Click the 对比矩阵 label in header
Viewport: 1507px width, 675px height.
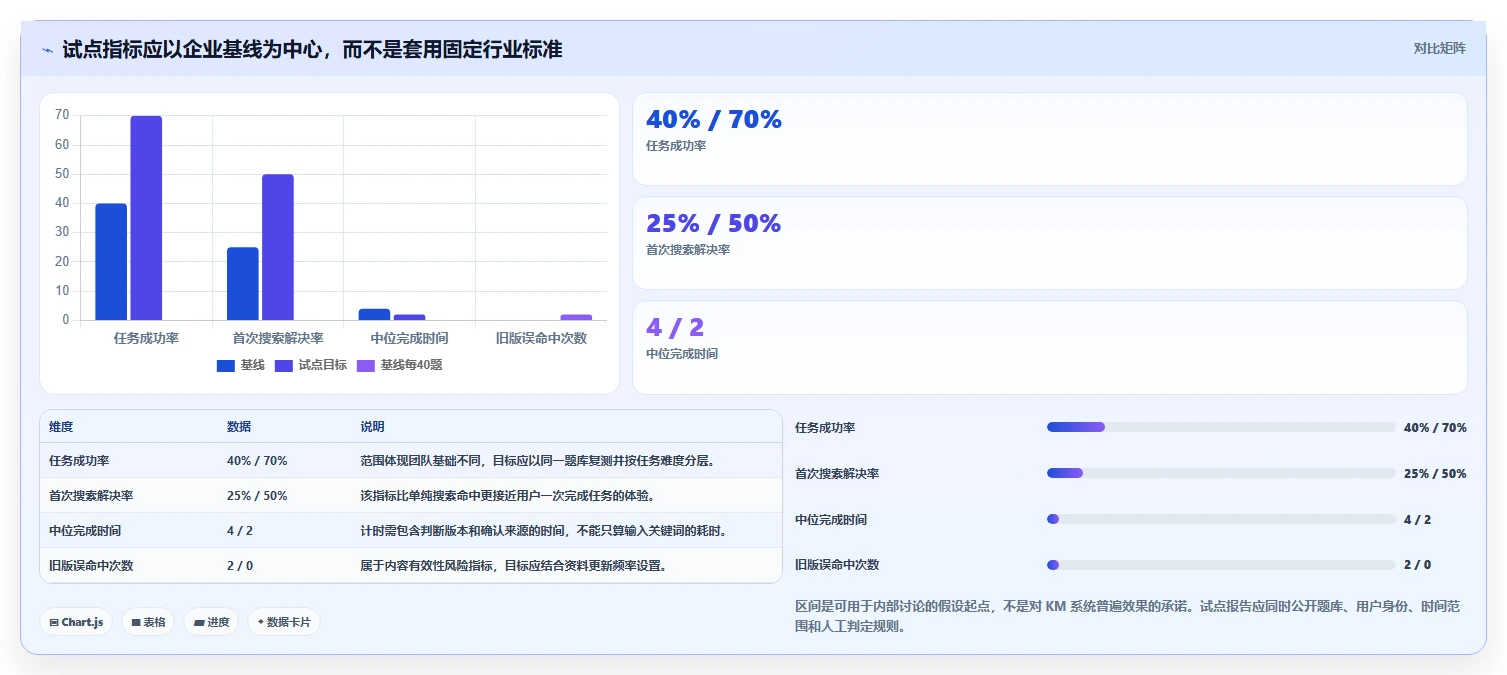pyautogui.click(x=1439, y=48)
